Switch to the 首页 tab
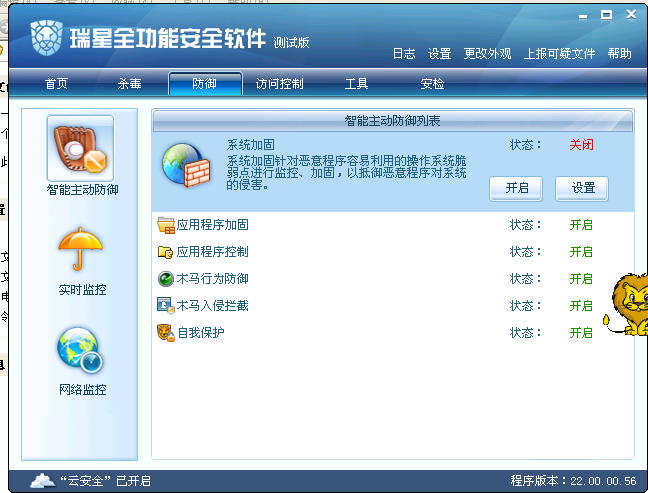 click(56, 84)
